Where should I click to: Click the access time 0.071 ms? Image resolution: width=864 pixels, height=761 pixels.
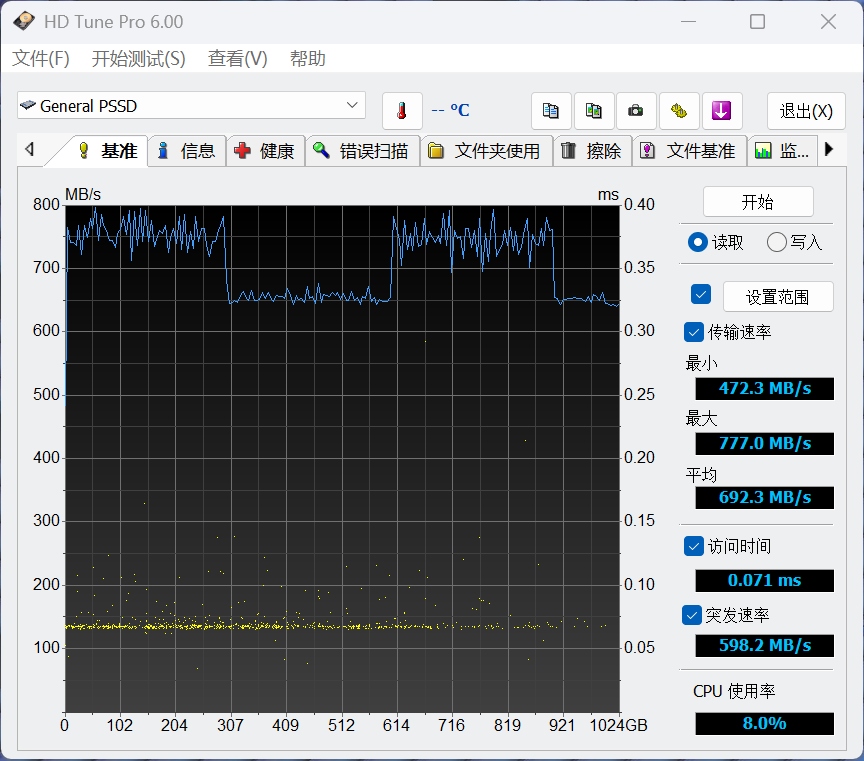coord(764,580)
